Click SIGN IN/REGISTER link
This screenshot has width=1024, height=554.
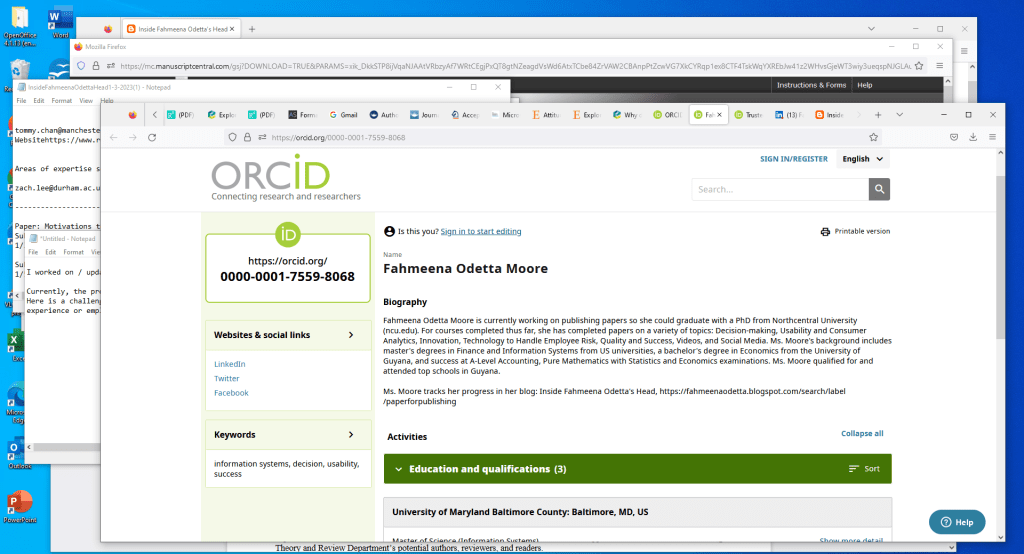pos(793,159)
